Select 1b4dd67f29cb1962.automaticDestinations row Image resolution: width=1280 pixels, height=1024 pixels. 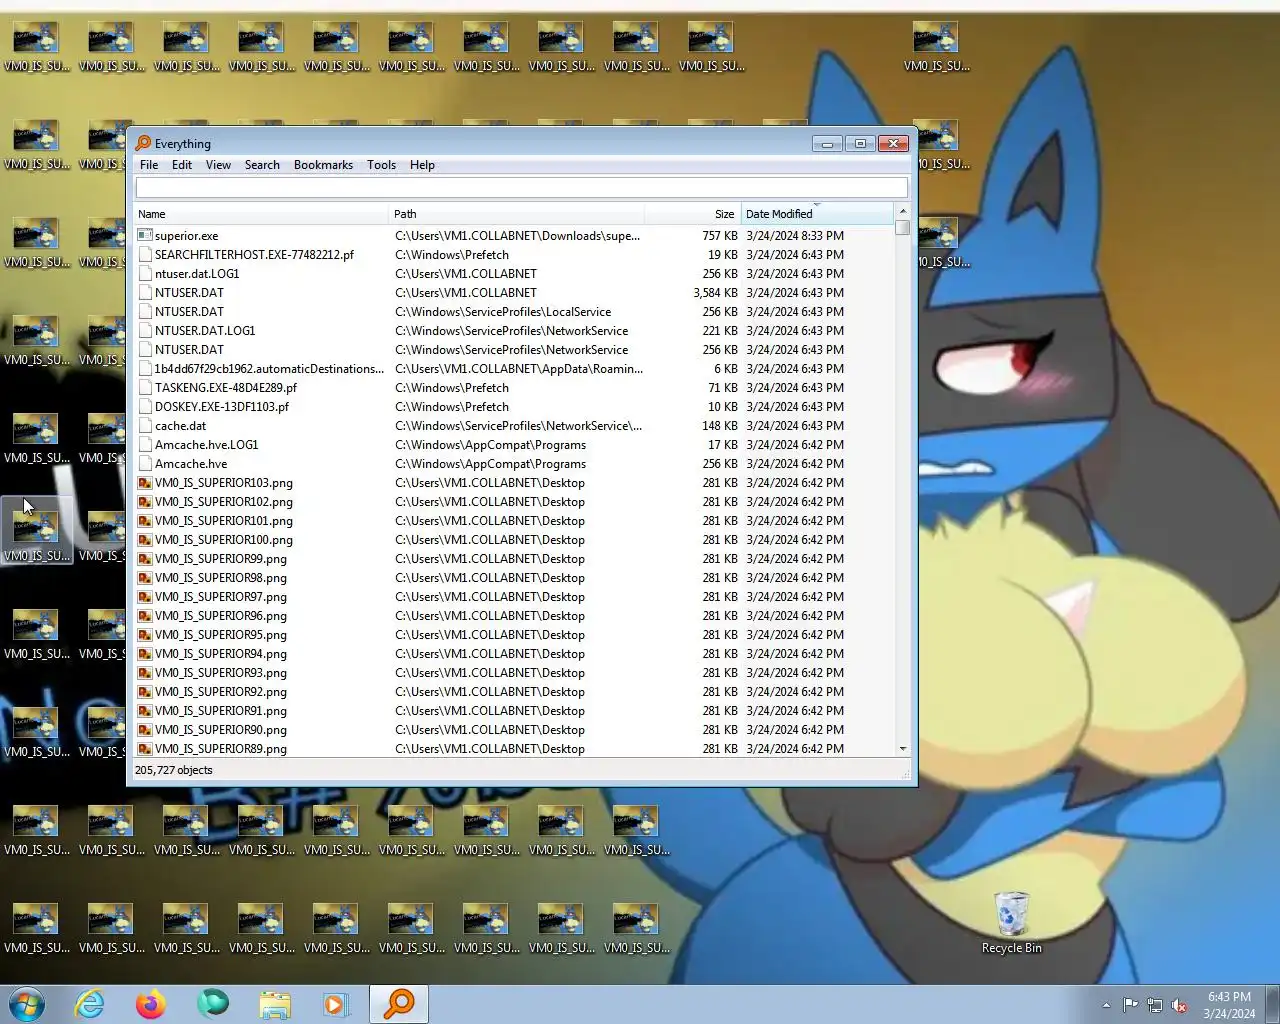coord(515,368)
